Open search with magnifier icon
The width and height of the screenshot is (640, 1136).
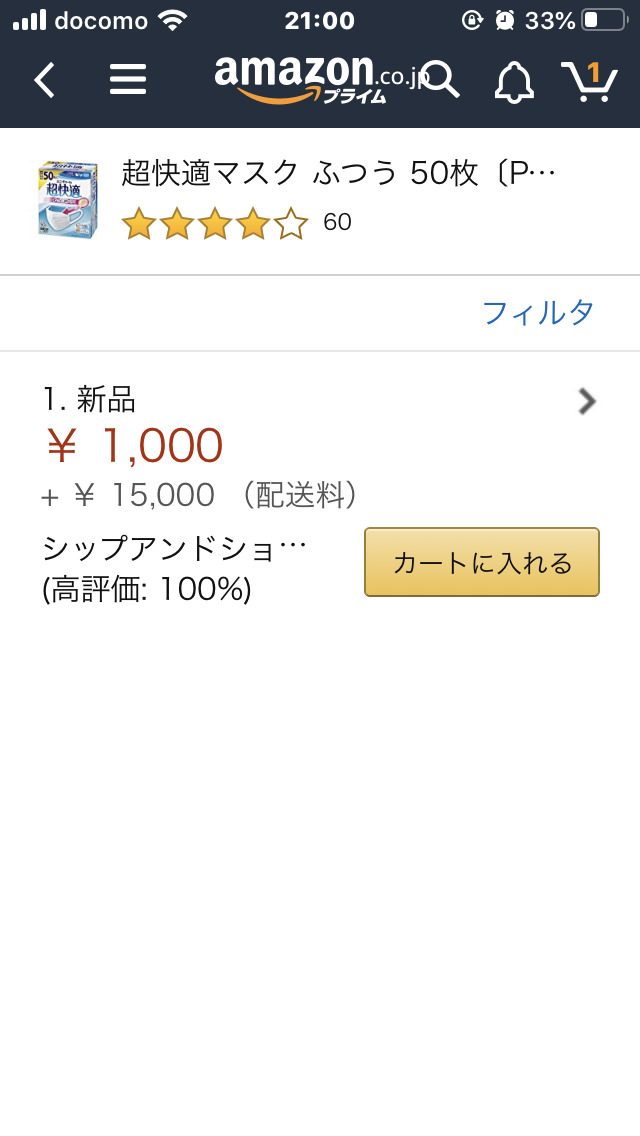440,80
